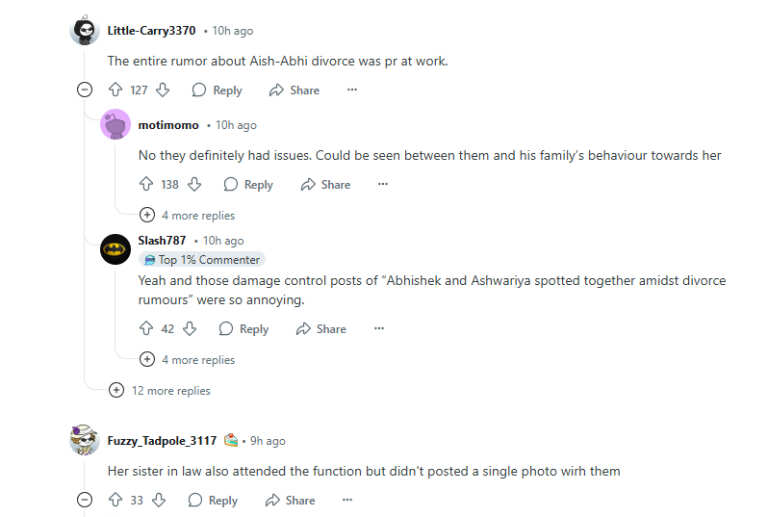
Task: Share Little-Carry3370's comment
Action: [x=294, y=90]
